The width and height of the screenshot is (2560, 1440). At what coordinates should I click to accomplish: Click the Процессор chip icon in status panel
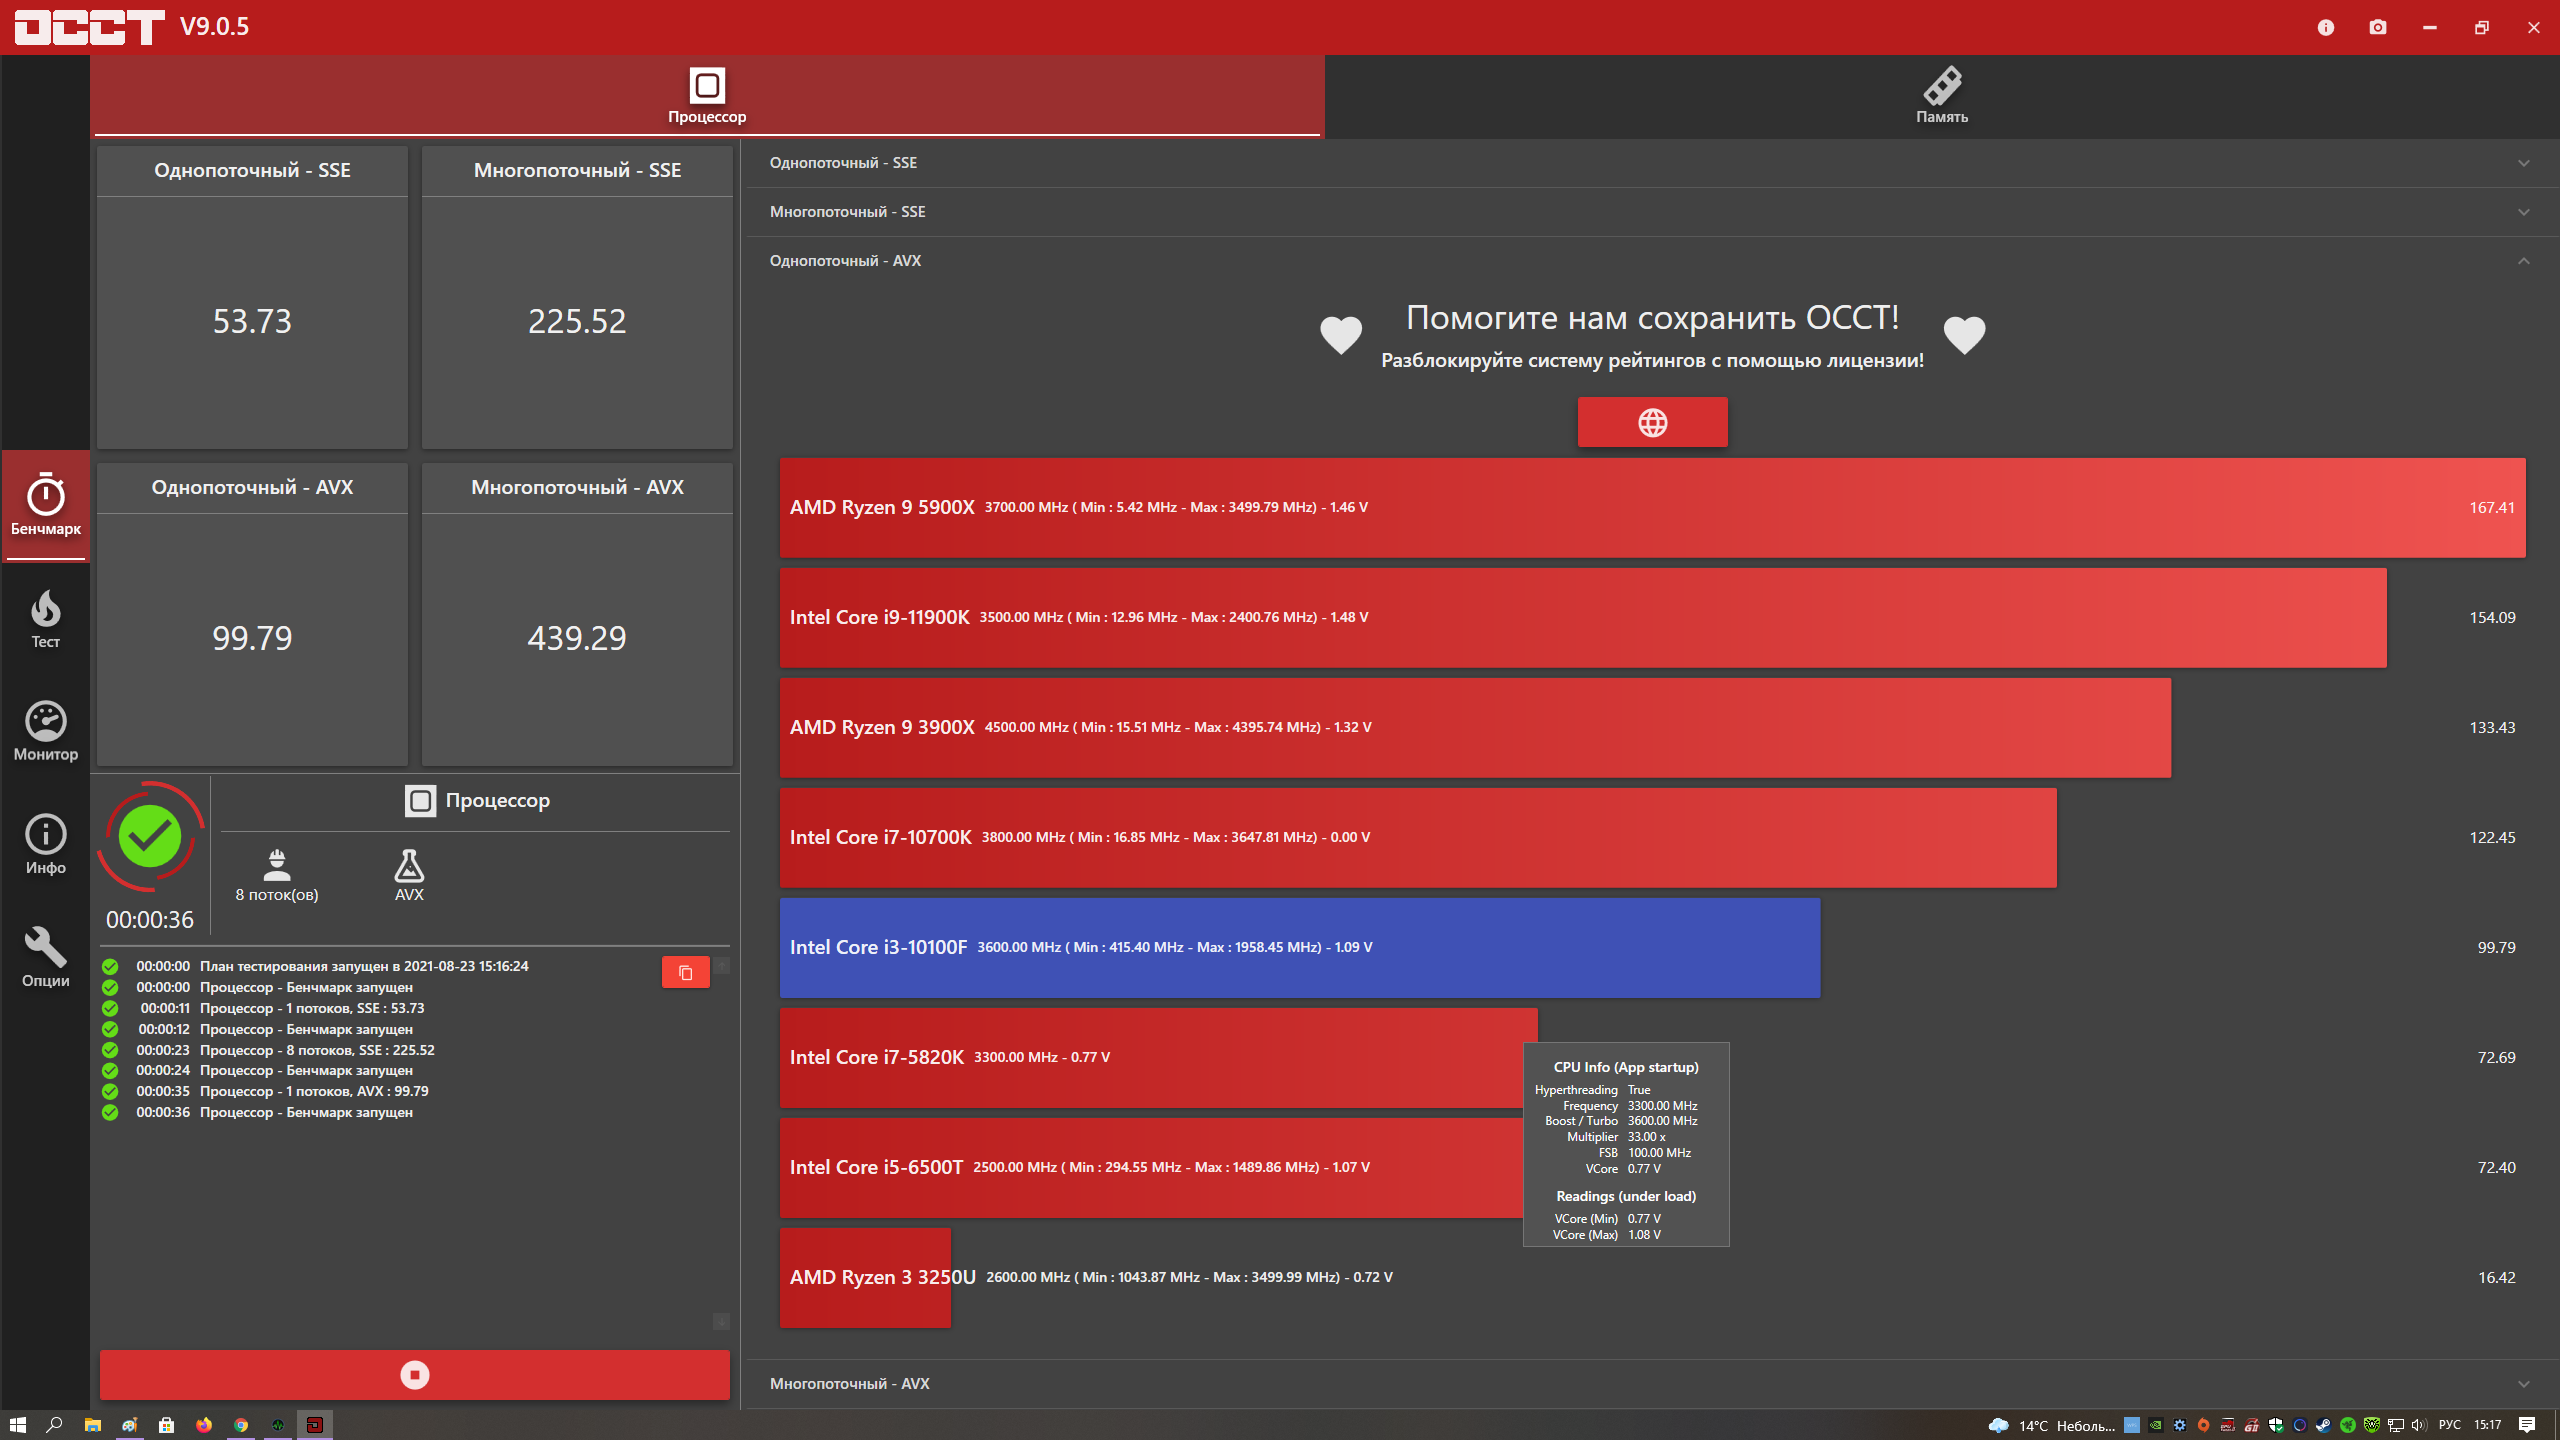pyautogui.click(x=420, y=801)
